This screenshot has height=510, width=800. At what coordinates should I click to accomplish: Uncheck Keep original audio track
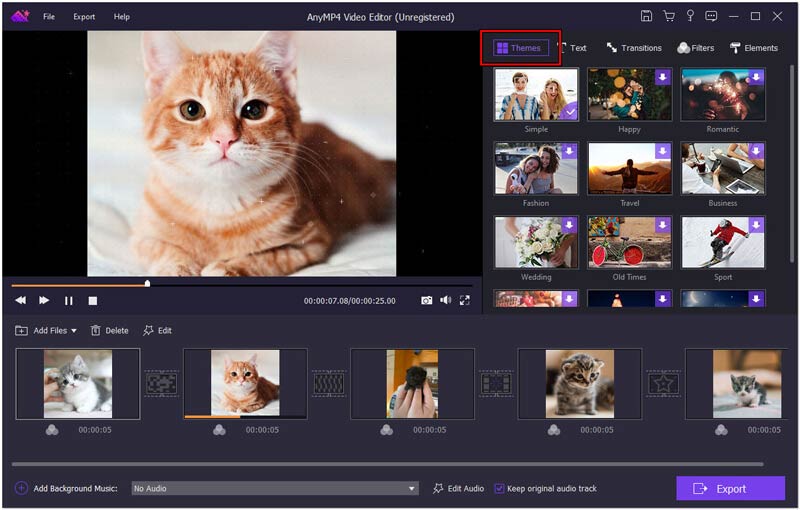click(x=500, y=488)
